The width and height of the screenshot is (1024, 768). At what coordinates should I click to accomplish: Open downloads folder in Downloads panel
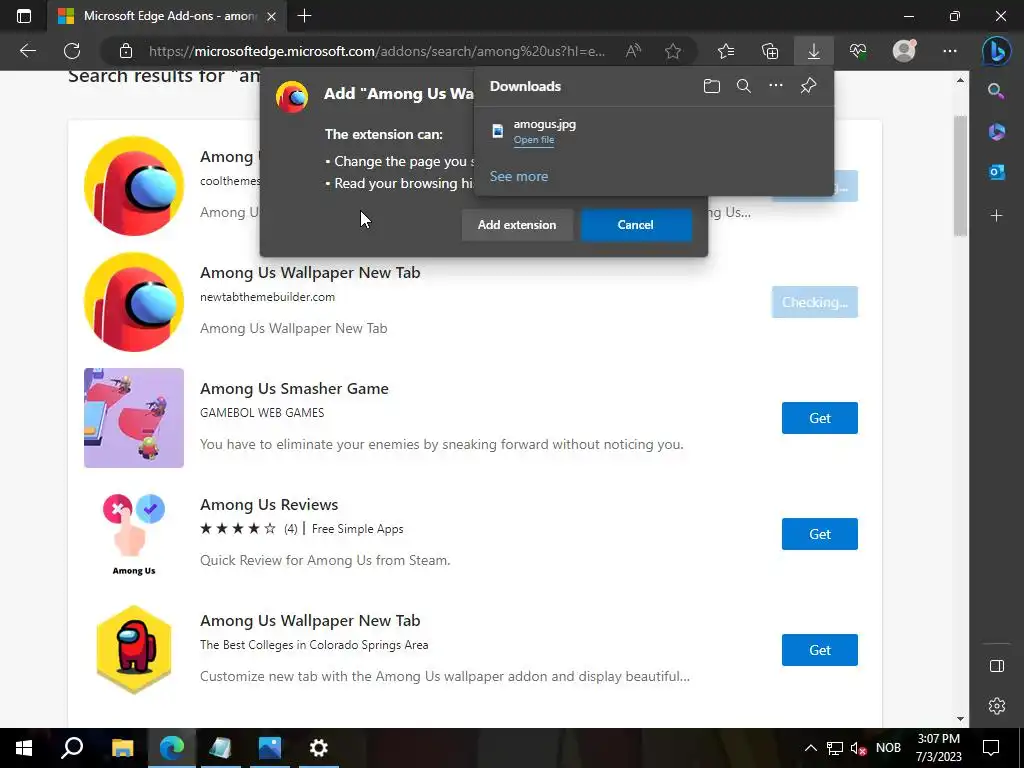(712, 86)
